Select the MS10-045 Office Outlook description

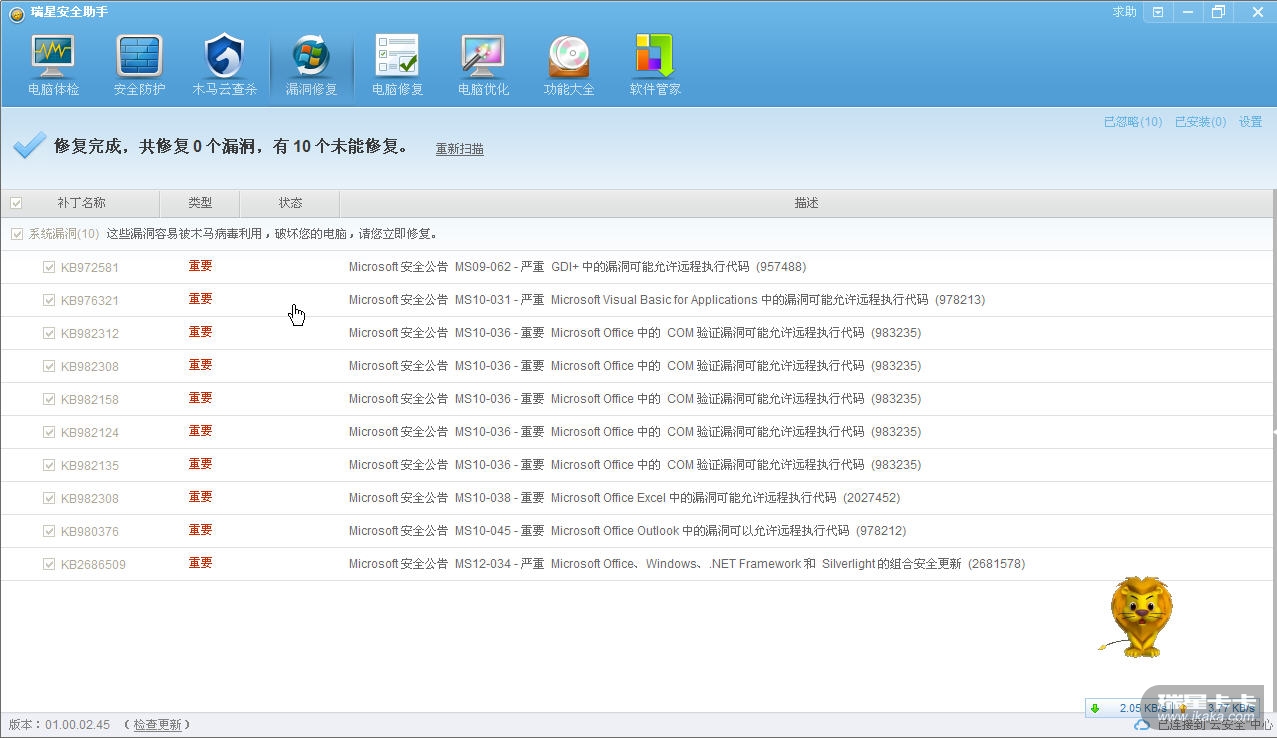[x=627, y=531]
